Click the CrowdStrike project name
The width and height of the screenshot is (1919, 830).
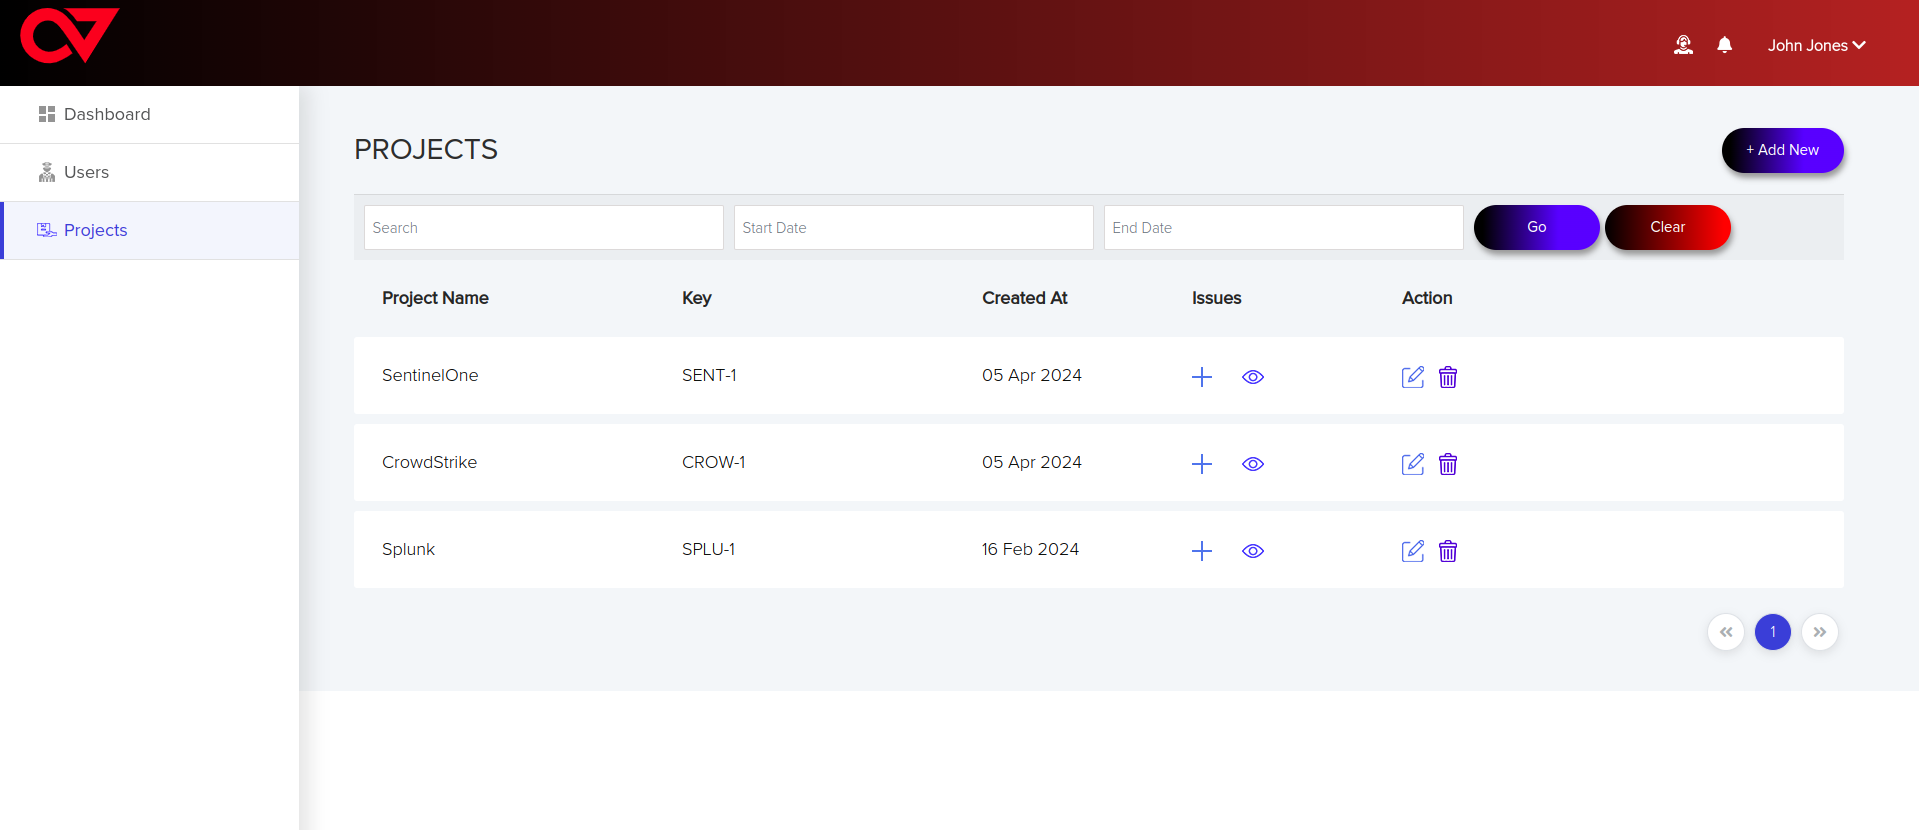(430, 462)
